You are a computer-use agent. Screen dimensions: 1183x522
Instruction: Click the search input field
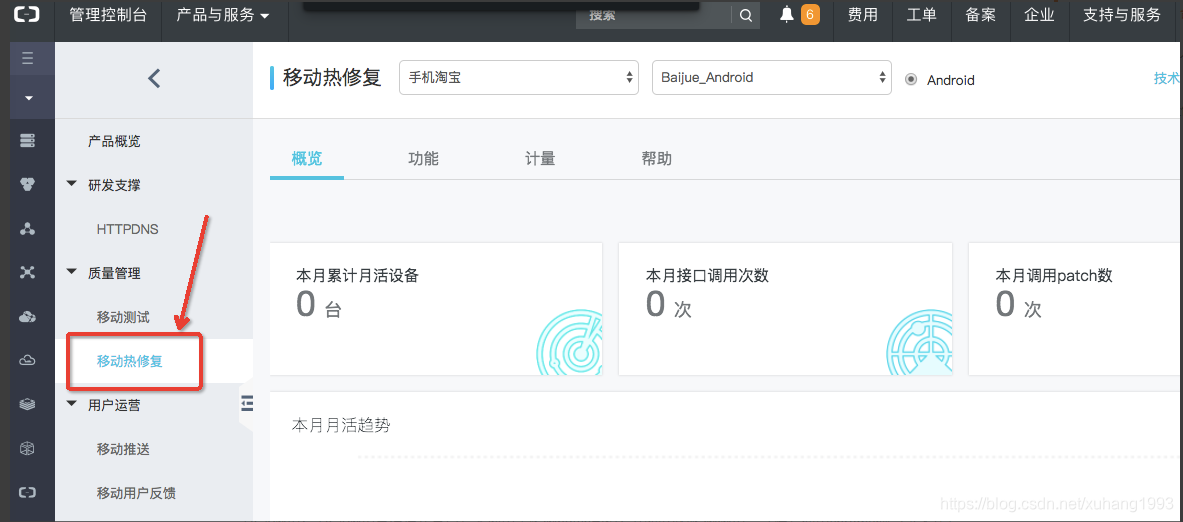pos(653,15)
